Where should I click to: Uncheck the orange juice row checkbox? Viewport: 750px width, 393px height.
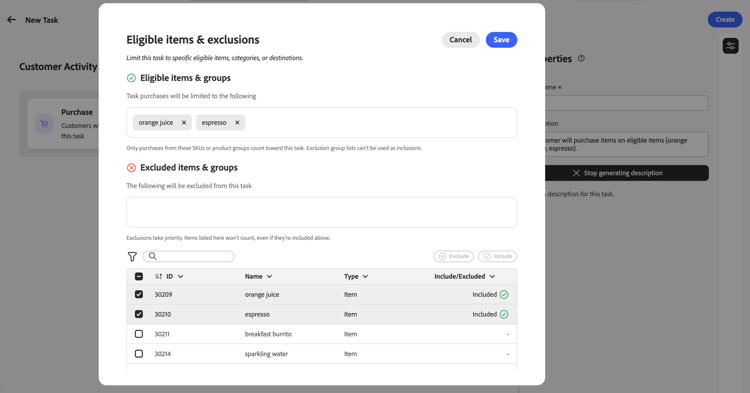point(139,295)
